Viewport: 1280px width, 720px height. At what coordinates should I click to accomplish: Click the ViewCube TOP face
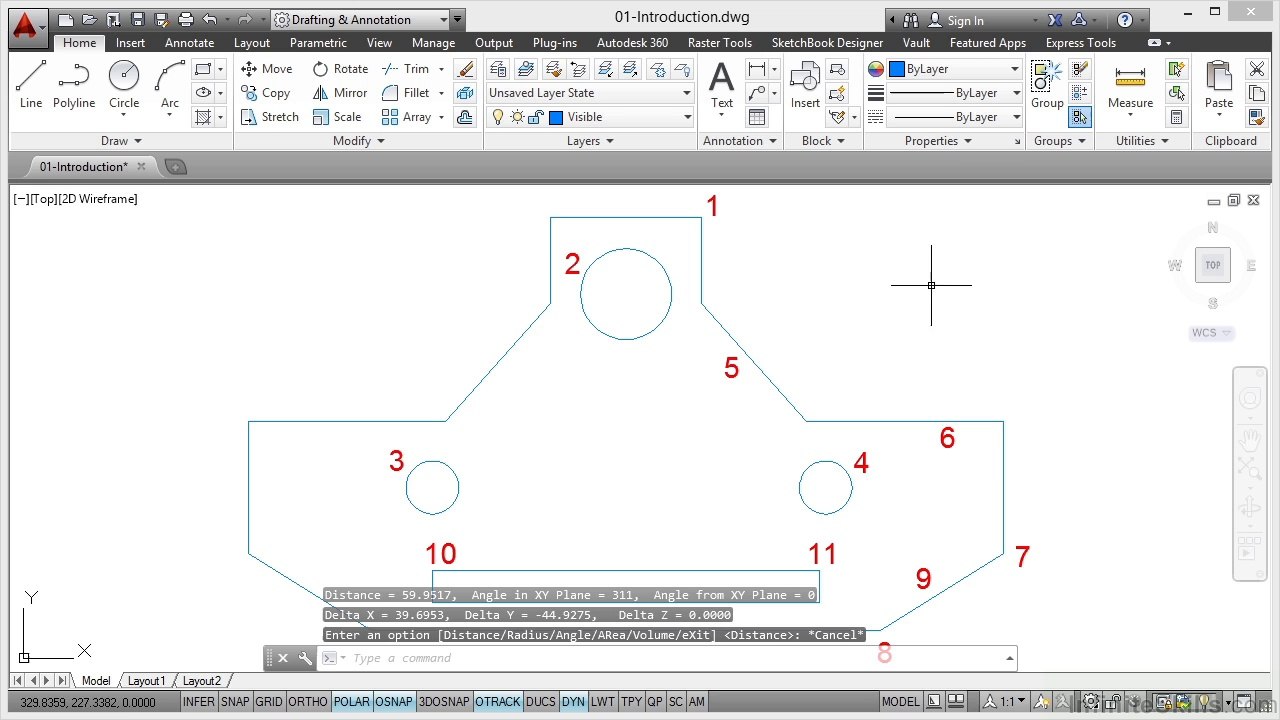point(1213,265)
